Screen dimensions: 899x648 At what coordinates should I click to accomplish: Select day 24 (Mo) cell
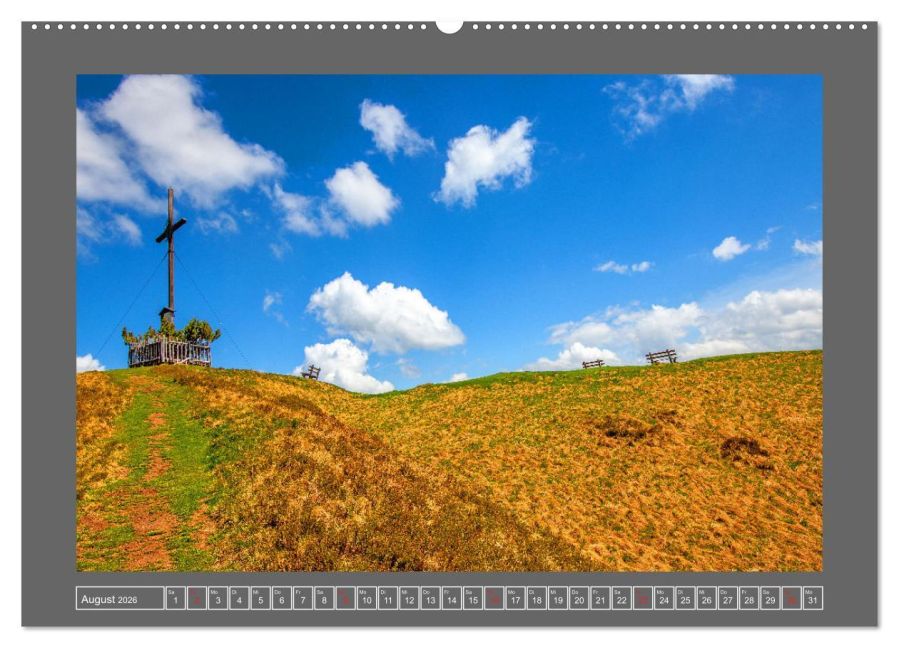coord(663,598)
